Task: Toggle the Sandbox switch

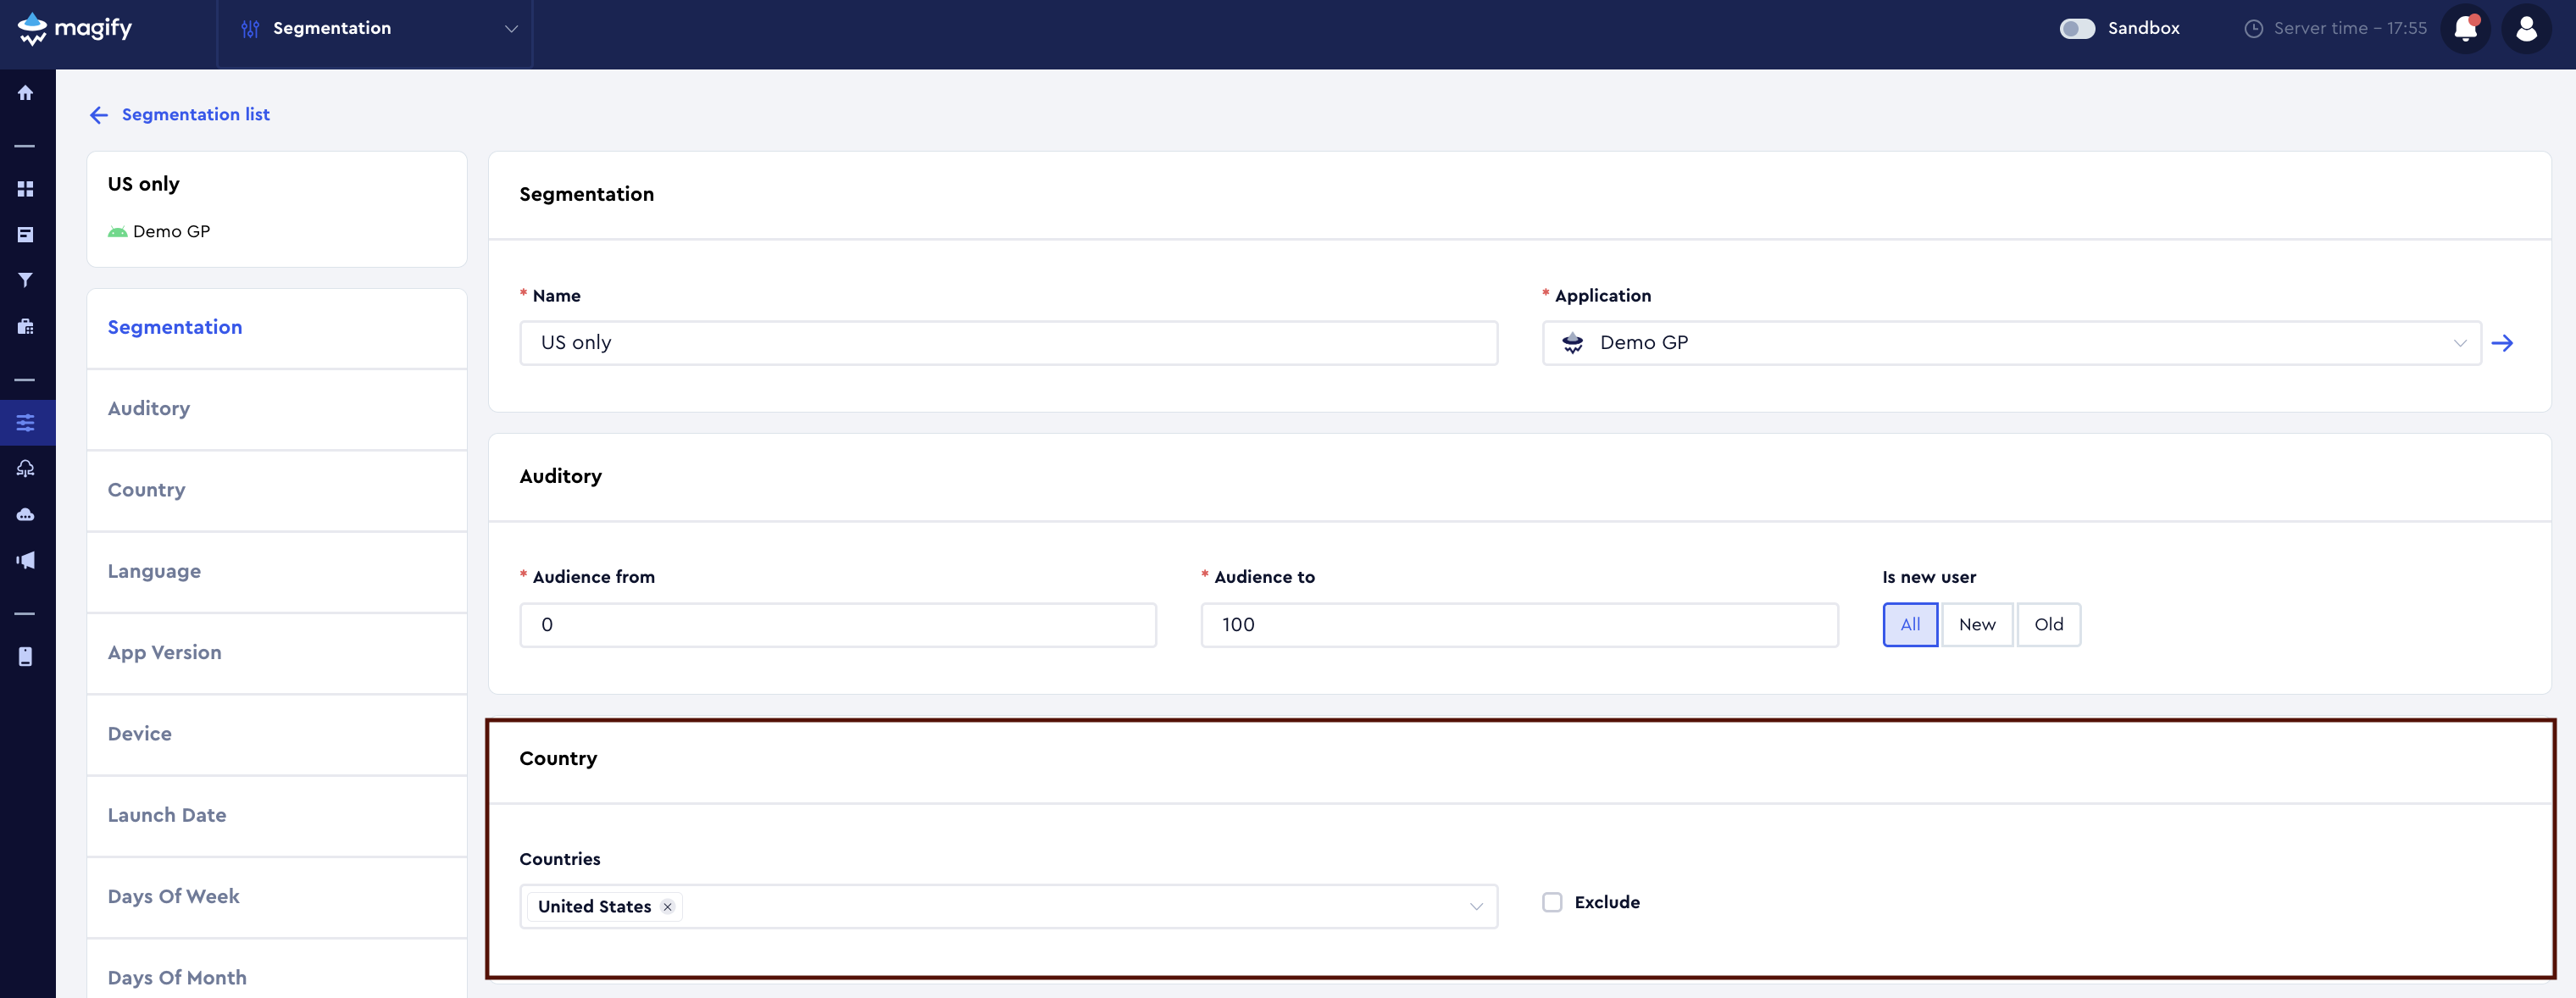Action: point(2077,29)
